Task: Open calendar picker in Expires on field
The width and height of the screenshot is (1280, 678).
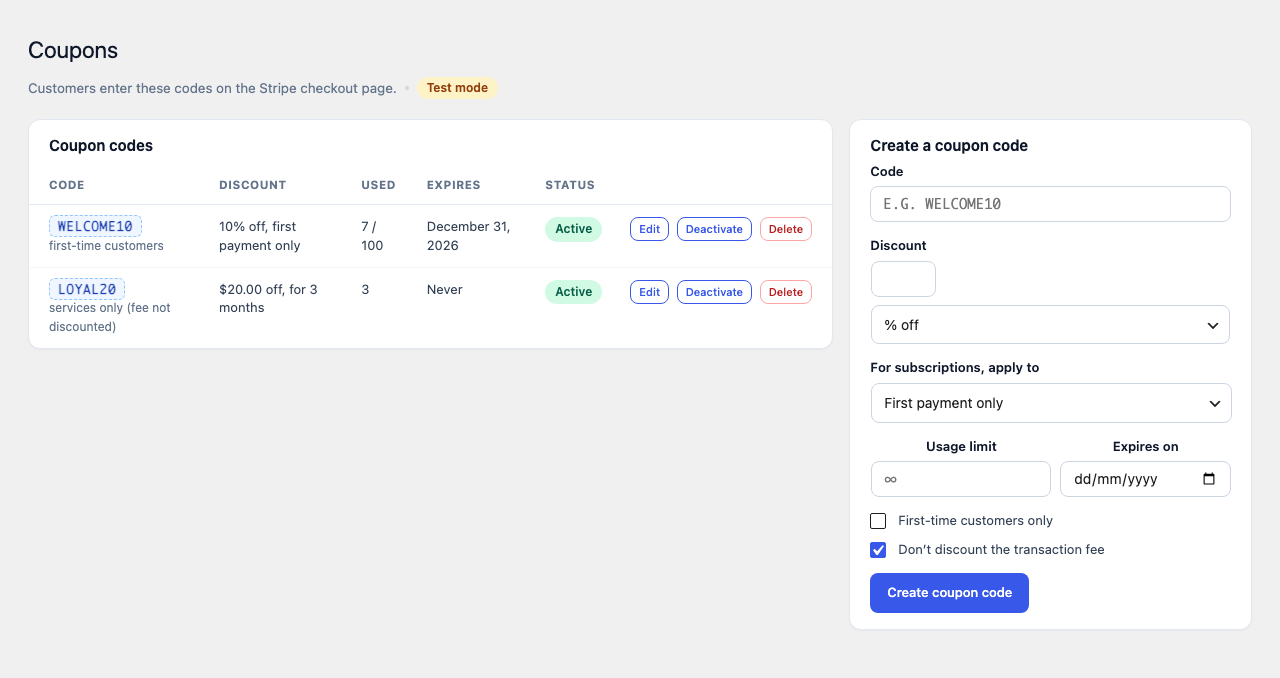Action: 1209,479
